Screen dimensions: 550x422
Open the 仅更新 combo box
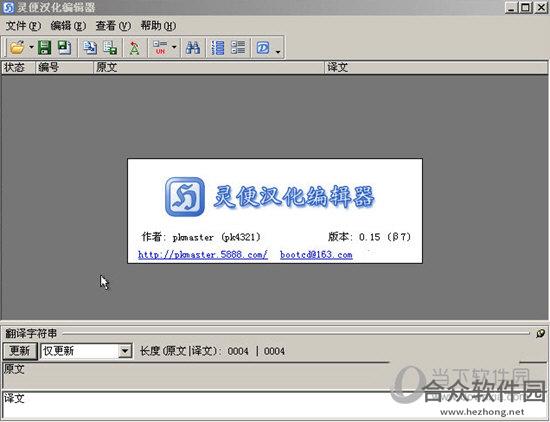coord(87,351)
